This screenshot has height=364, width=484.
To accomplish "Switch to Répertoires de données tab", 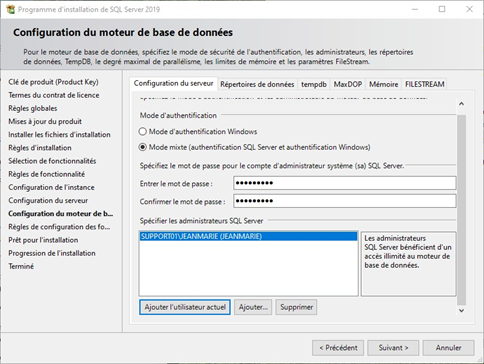I will 257,84.
